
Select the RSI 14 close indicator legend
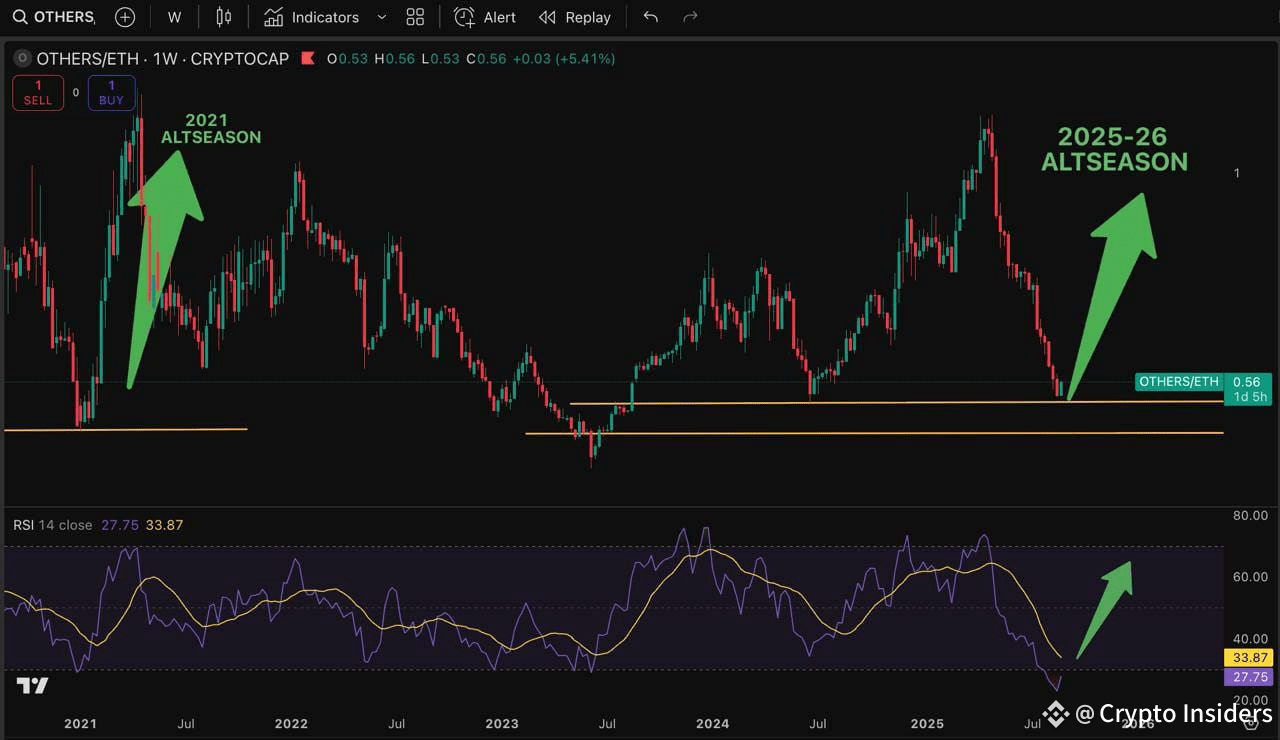(52, 525)
